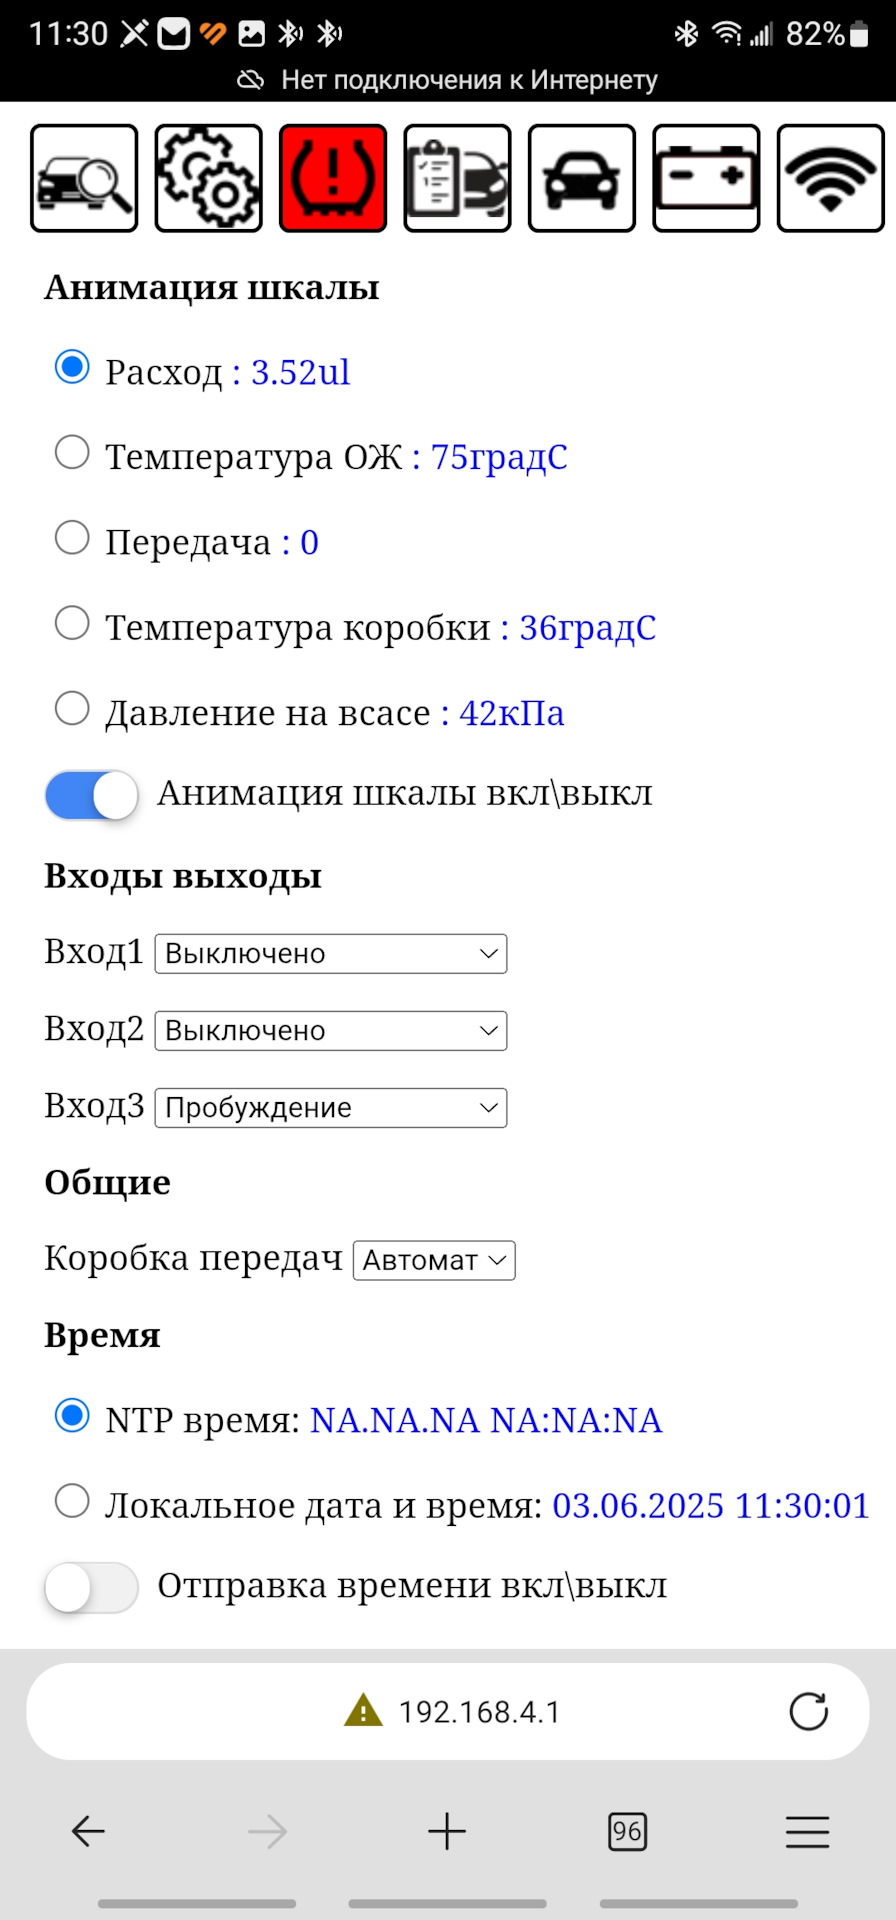Select the car dashboard icon
This screenshot has height=1920, width=896.
point(582,178)
